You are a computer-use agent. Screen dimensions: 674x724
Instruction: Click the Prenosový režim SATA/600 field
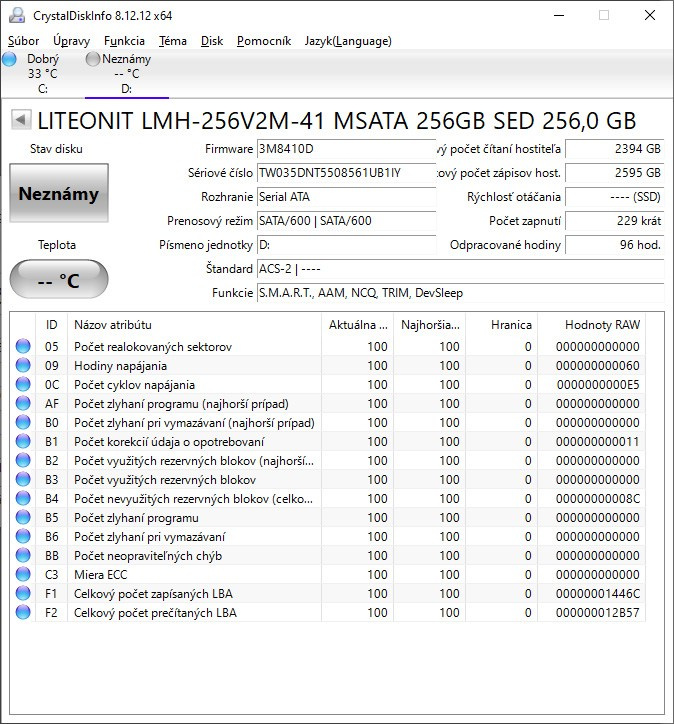click(346, 221)
